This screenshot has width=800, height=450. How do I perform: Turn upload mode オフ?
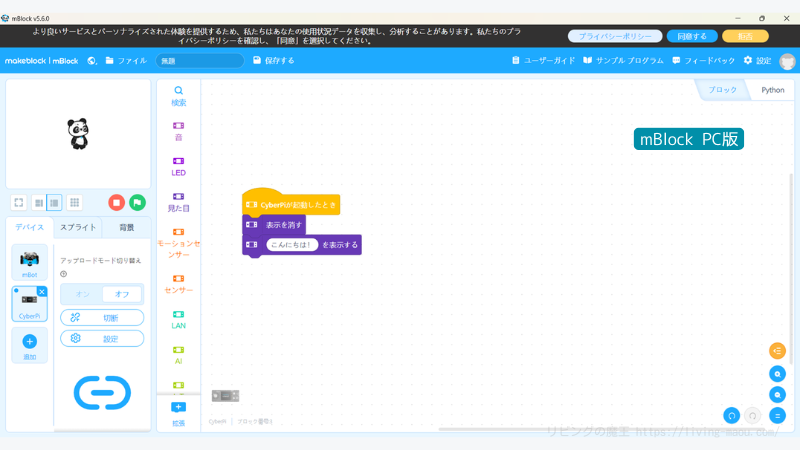click(x=122, y=294)
